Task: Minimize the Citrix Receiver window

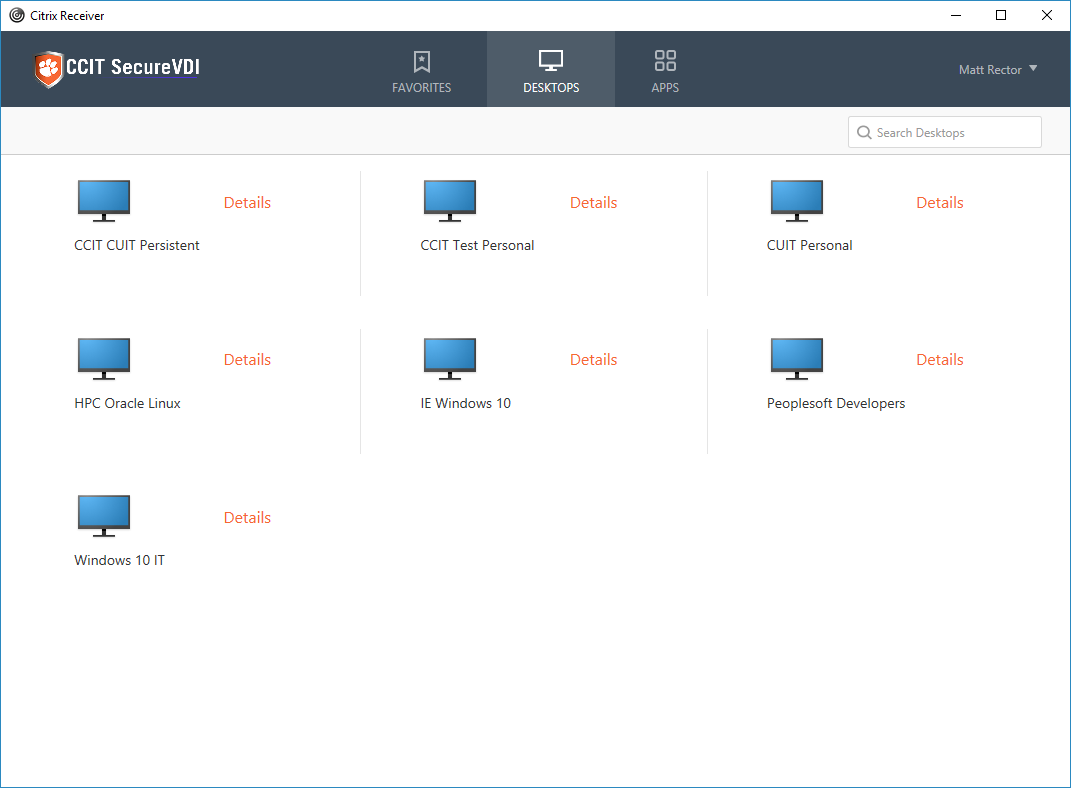Action: tap(956, 15)
